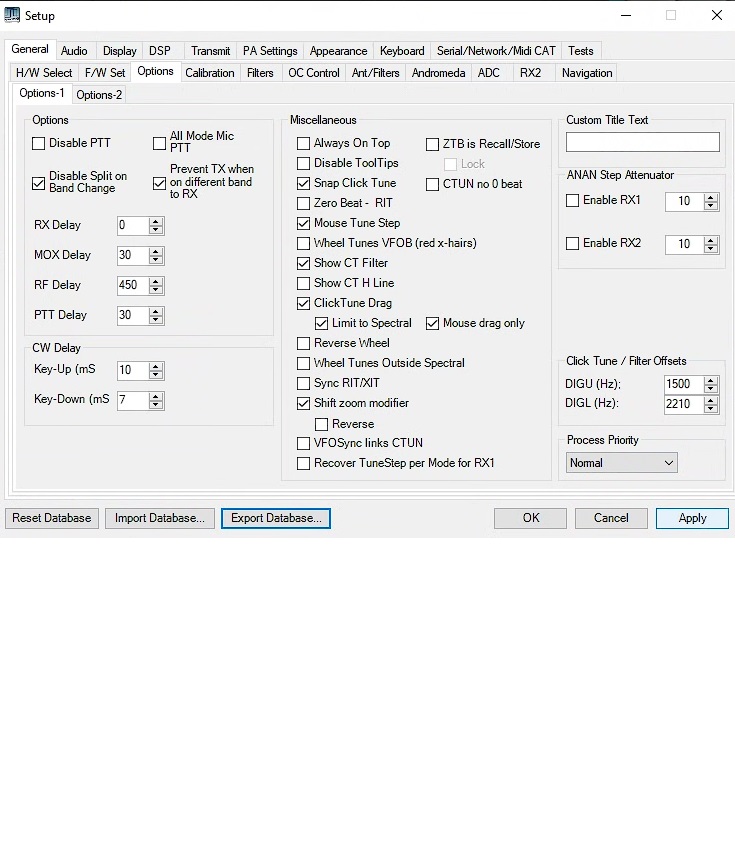
Task: Increase the CW Key-Up delay value
Action: [156, 366]
